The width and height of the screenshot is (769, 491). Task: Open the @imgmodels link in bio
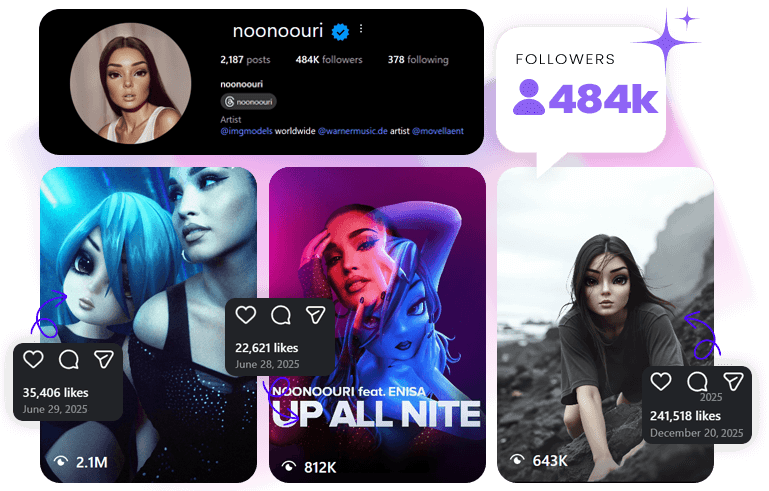(246, 131)
